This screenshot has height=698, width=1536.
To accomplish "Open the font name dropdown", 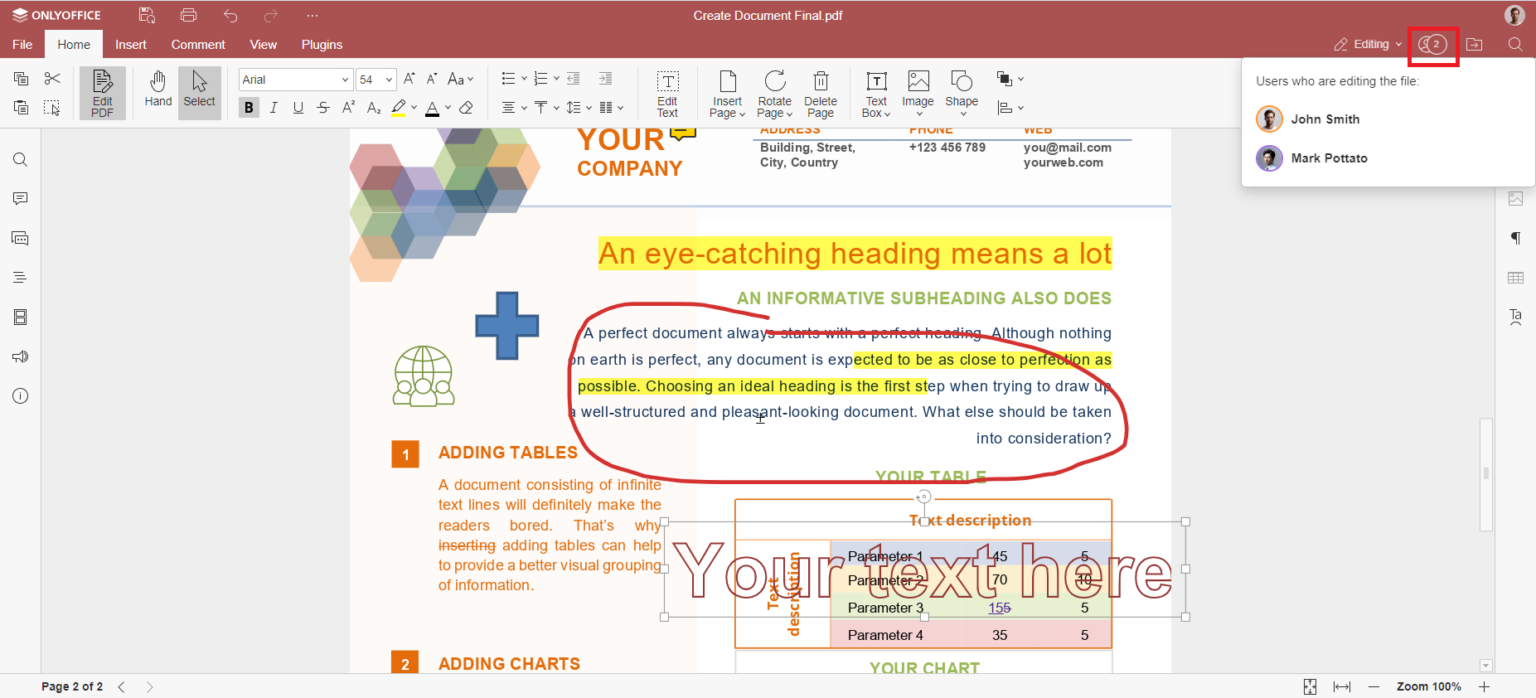I will 345,79.
